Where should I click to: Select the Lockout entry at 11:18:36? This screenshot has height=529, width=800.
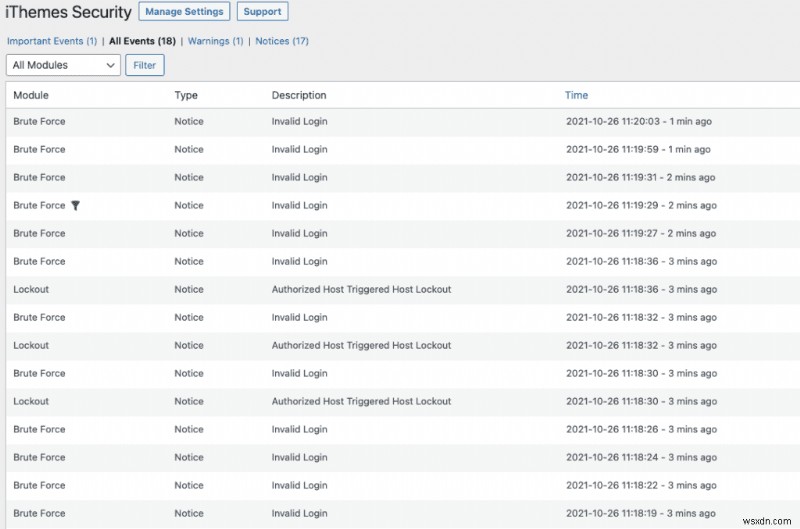[x=31, y=289]
